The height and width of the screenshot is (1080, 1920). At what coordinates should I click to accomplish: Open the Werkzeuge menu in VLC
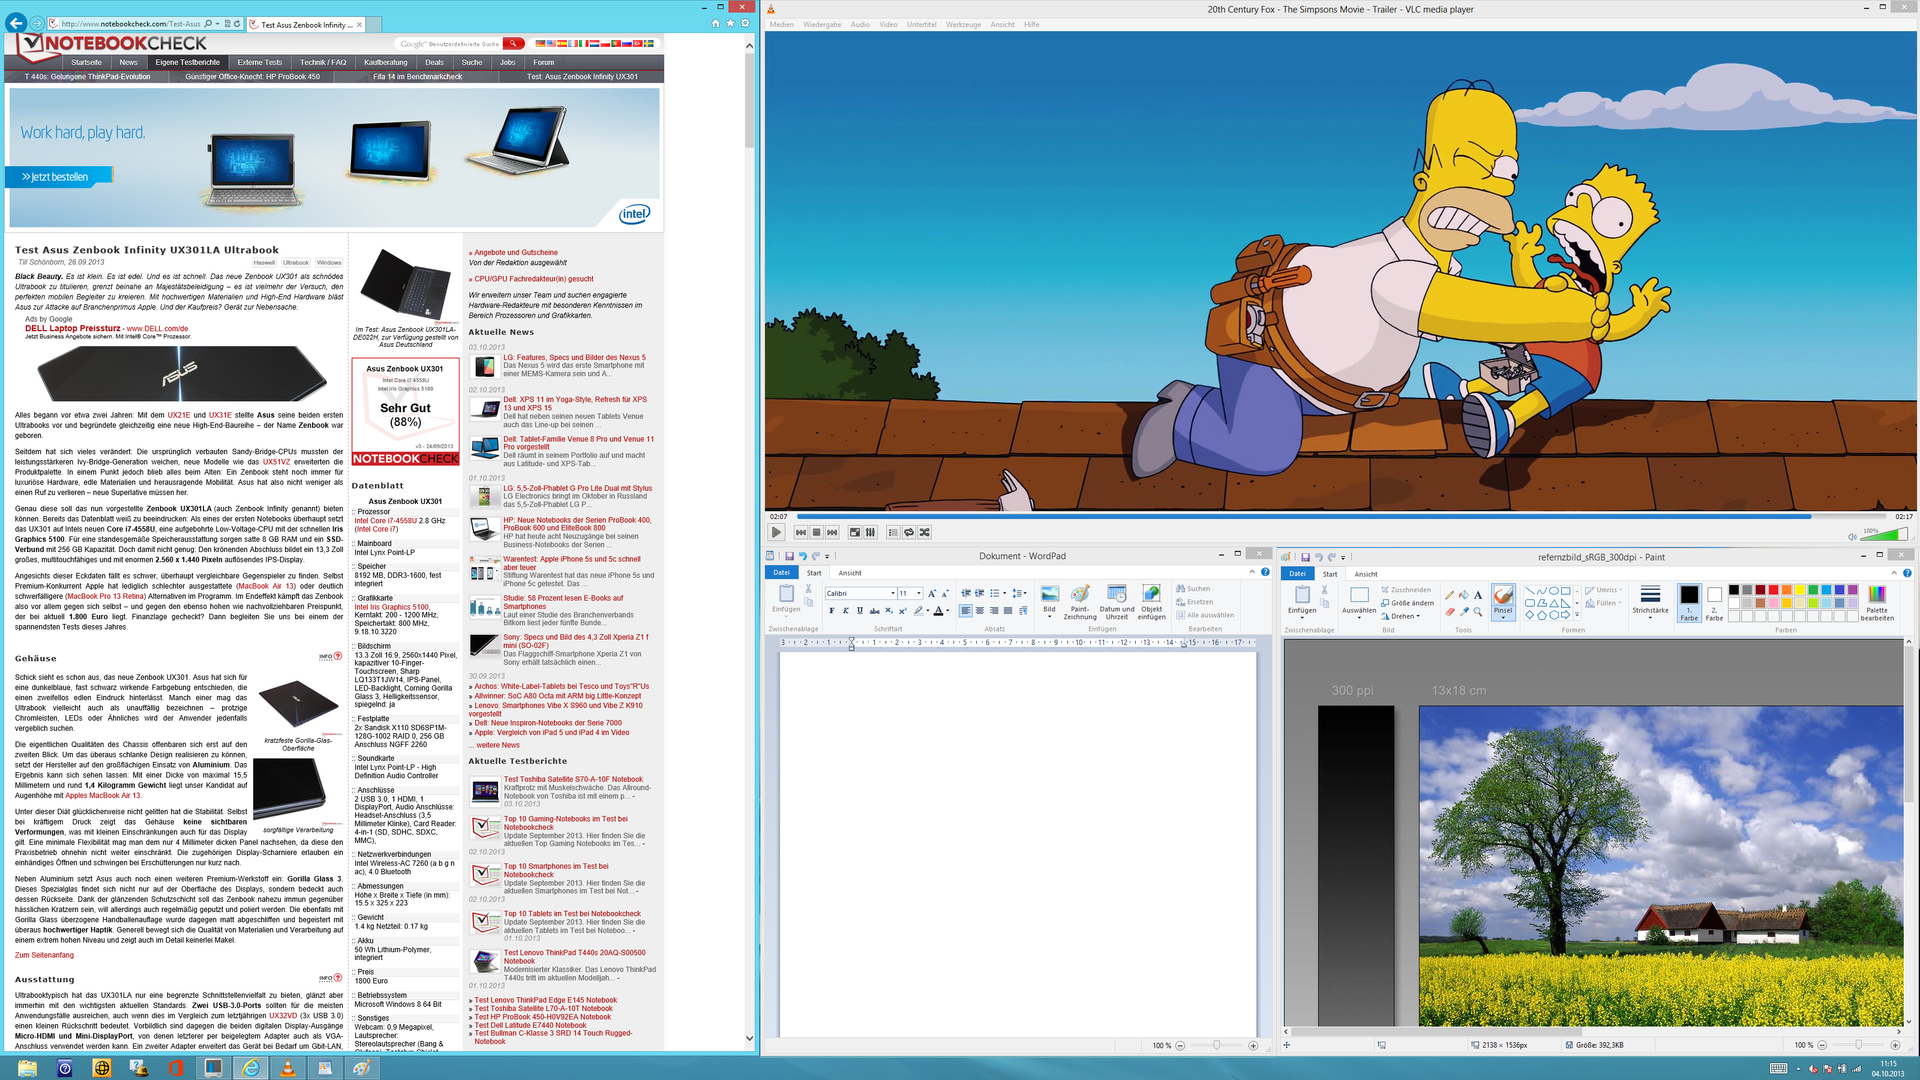(964, 25)
